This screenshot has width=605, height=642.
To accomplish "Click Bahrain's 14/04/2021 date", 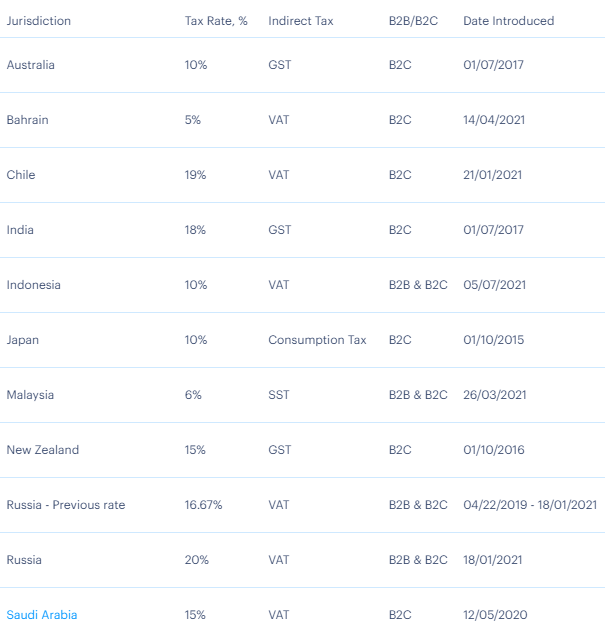I will click(x=494, y=120).
